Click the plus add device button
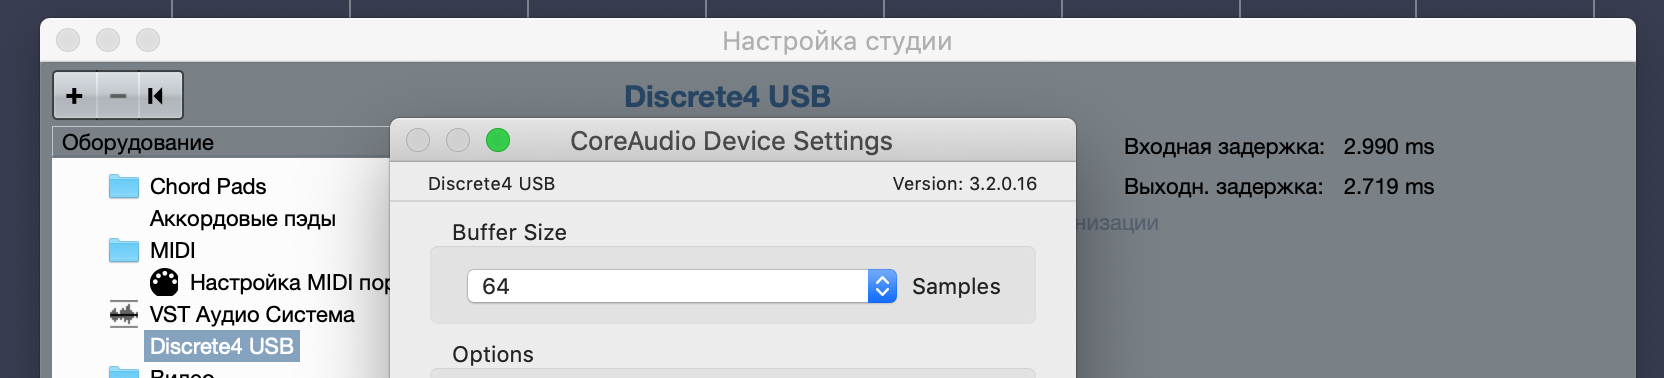This screenshot has height=378, width=1664. 75,96
